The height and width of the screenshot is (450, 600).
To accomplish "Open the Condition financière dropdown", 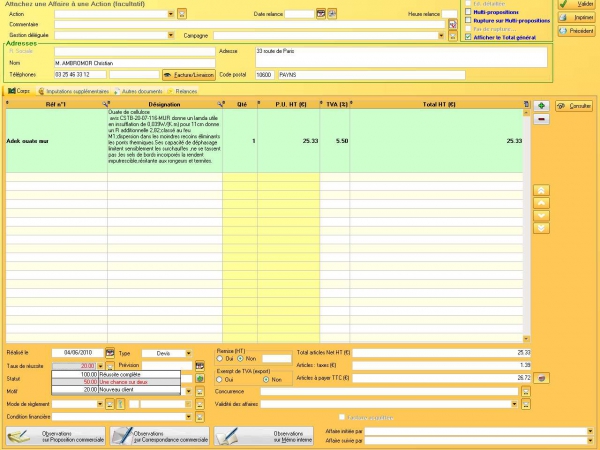I will click(189, 417).
